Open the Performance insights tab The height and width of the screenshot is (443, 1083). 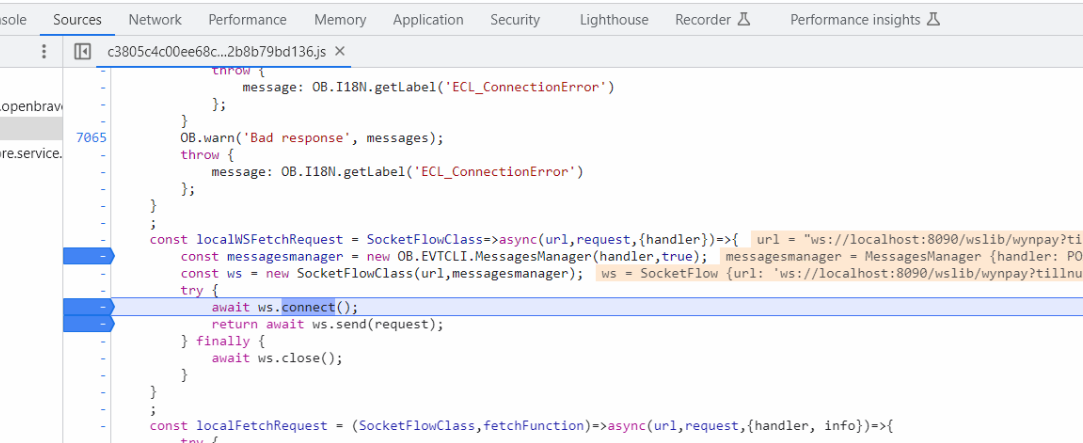coord(865,19)
